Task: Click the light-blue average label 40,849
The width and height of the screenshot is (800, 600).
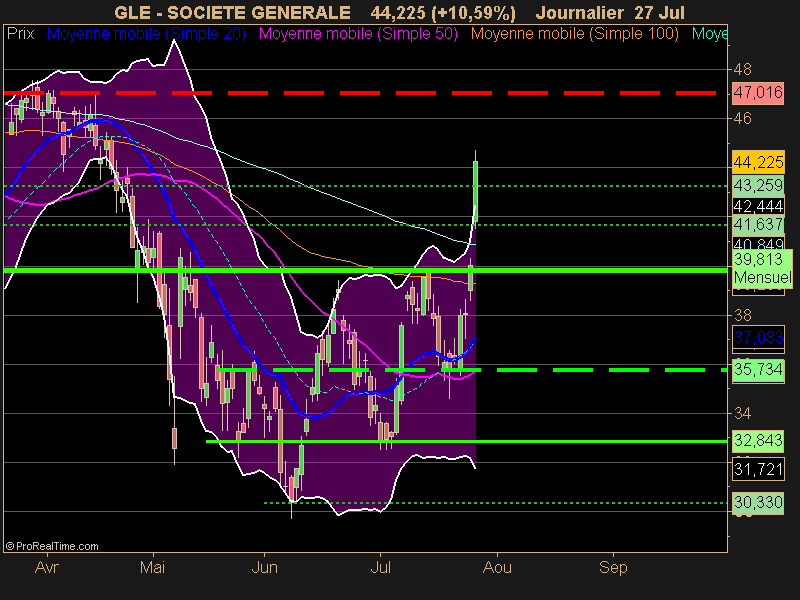Action: [x=758, y=243]
